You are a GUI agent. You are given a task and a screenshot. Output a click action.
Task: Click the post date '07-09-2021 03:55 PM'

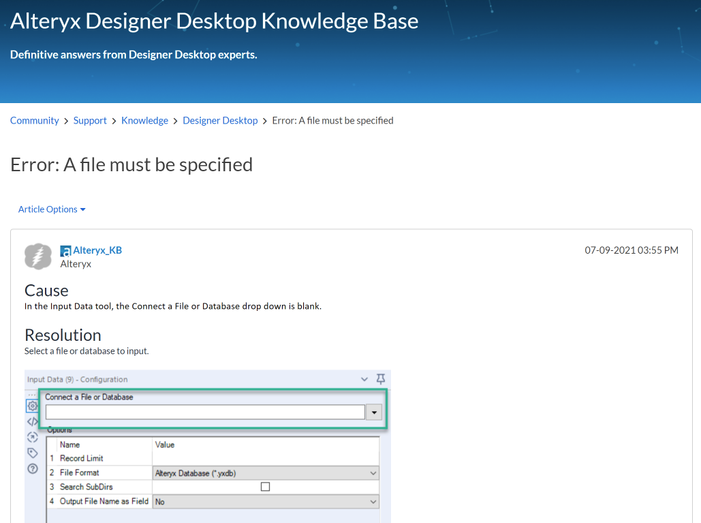pyautogui.click(x=631, y=250)
